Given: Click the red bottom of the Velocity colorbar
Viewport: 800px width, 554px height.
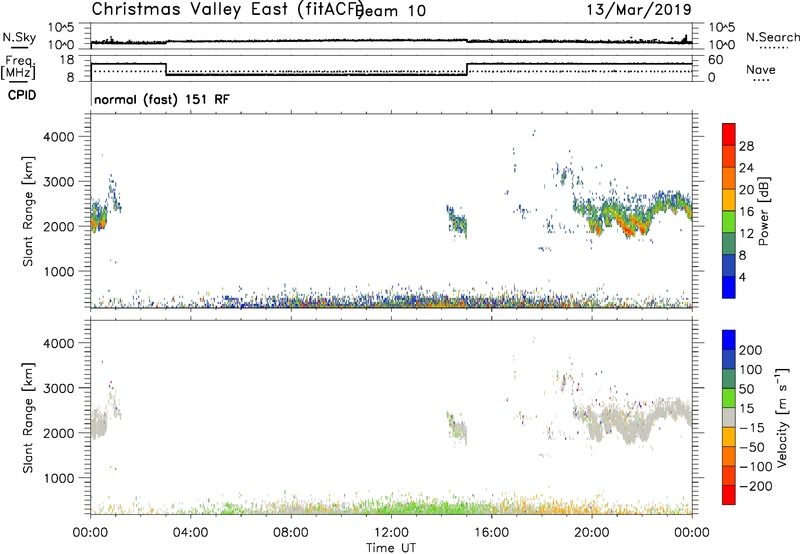Looking at the screenshot, I should tap(729, 495).
